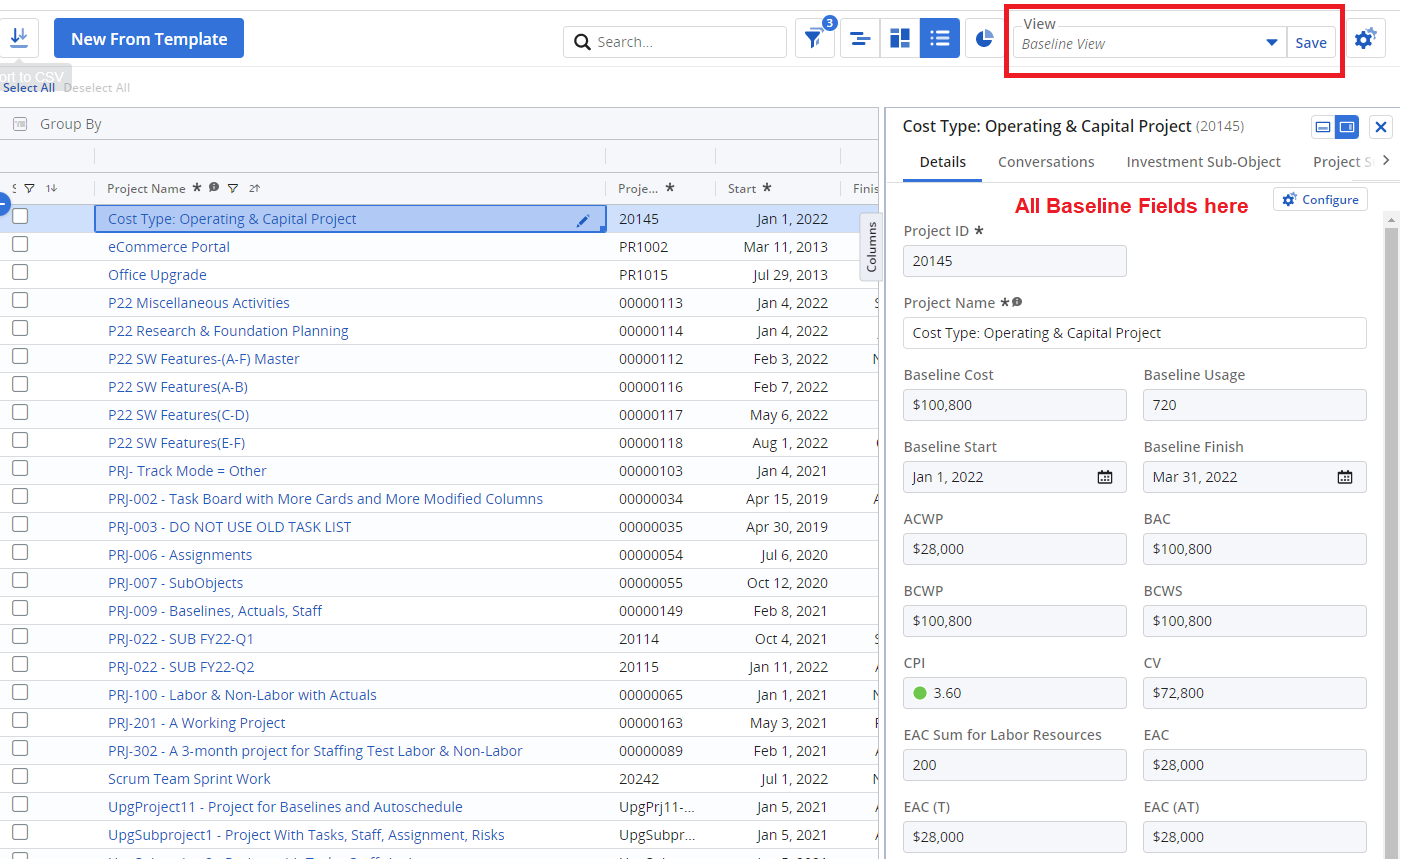
Task: Check the box for eCommerce Portal row
Action: click(x=20, y=245)
